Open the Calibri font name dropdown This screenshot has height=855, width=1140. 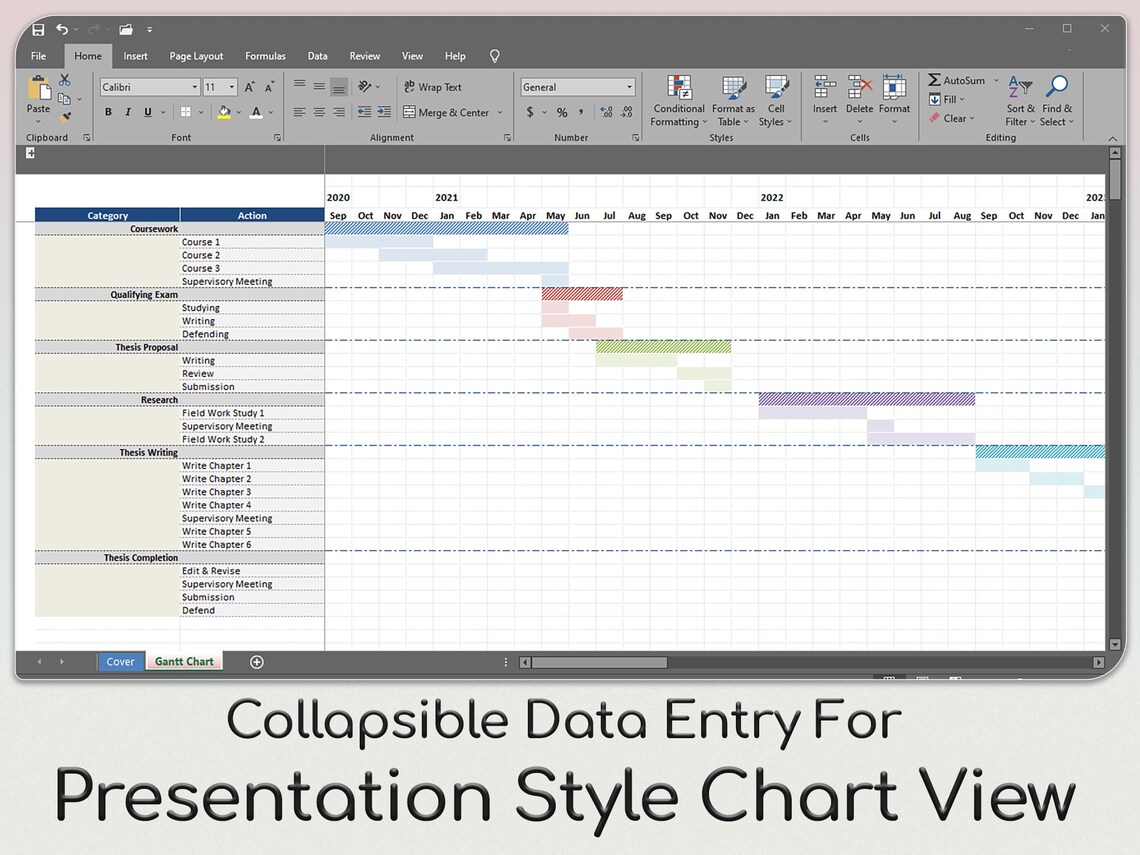click(195, 87)
